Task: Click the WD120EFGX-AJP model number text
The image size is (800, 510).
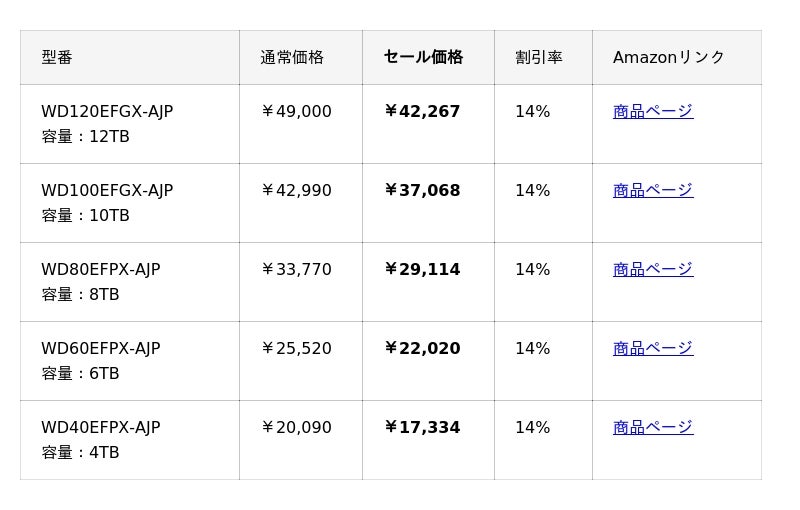Action: (x=107, y=111)
